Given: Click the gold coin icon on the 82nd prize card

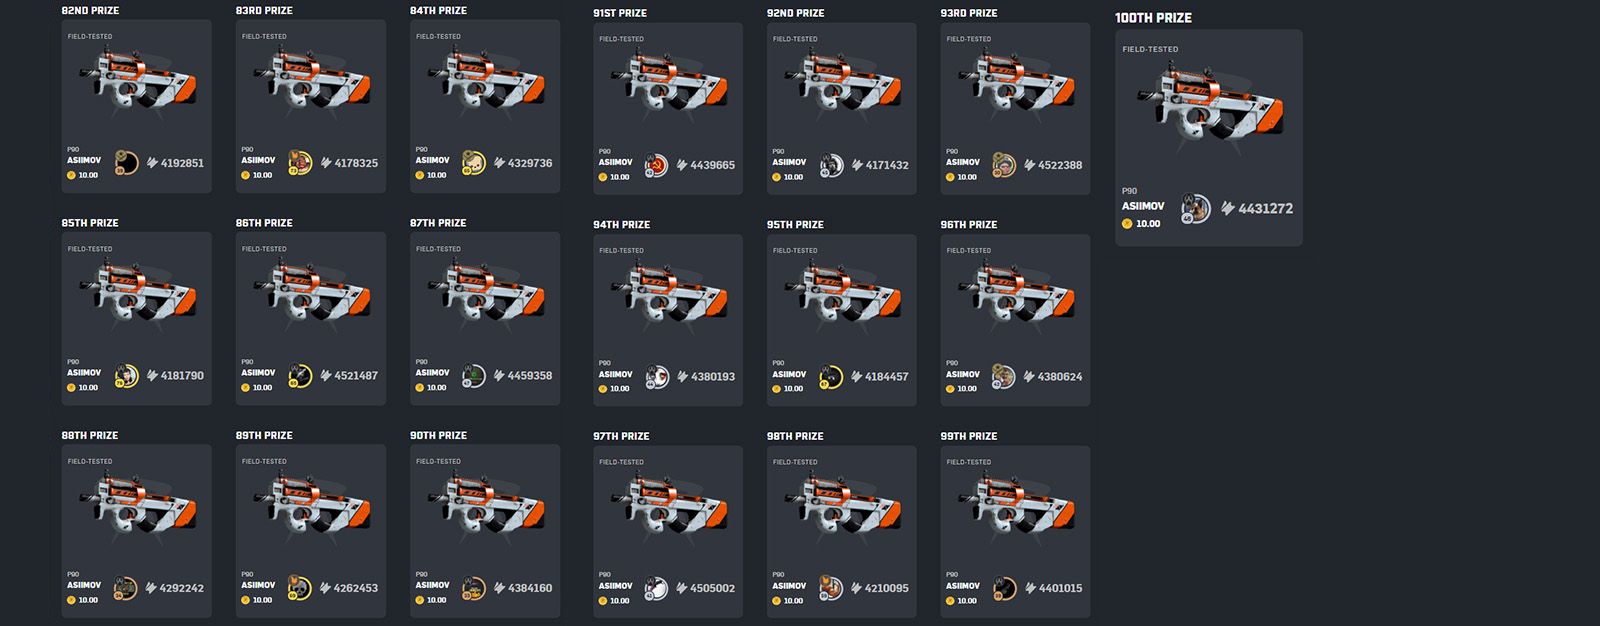Looking at the screenshot, I should [72, 175].
